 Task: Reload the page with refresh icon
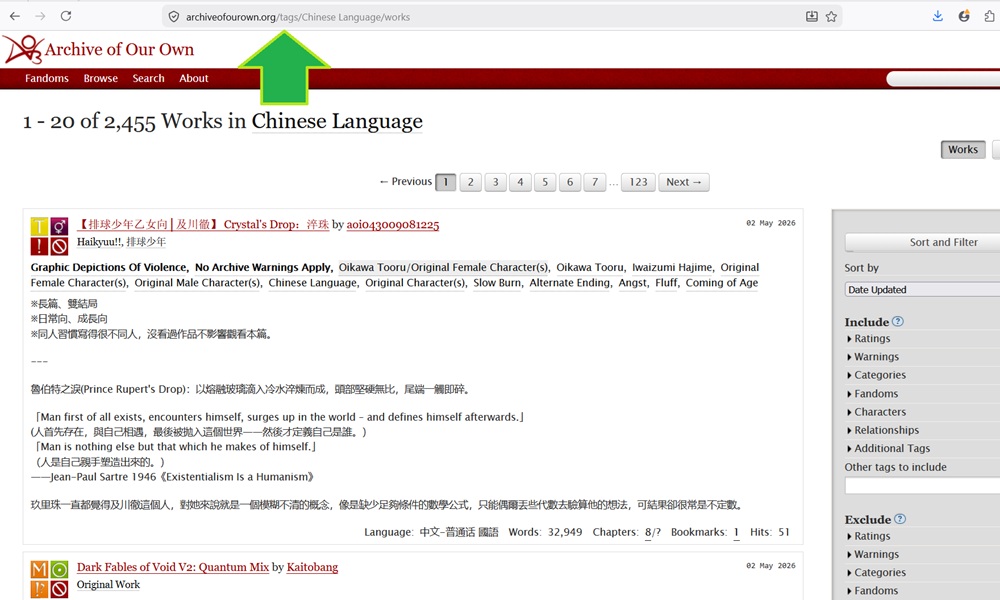pos(66,16)
